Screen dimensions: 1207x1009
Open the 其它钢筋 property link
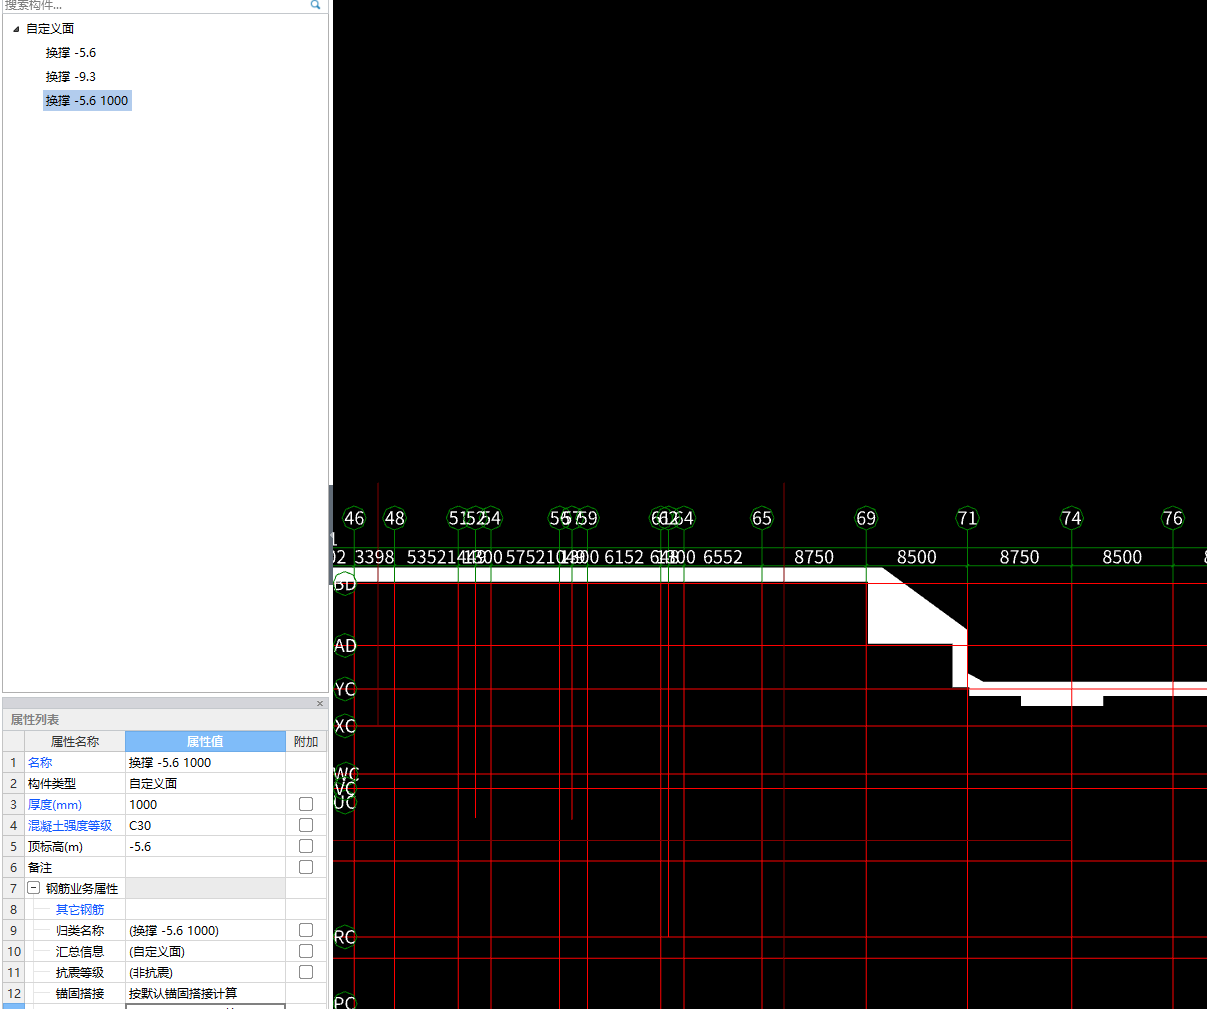point(80,909)
